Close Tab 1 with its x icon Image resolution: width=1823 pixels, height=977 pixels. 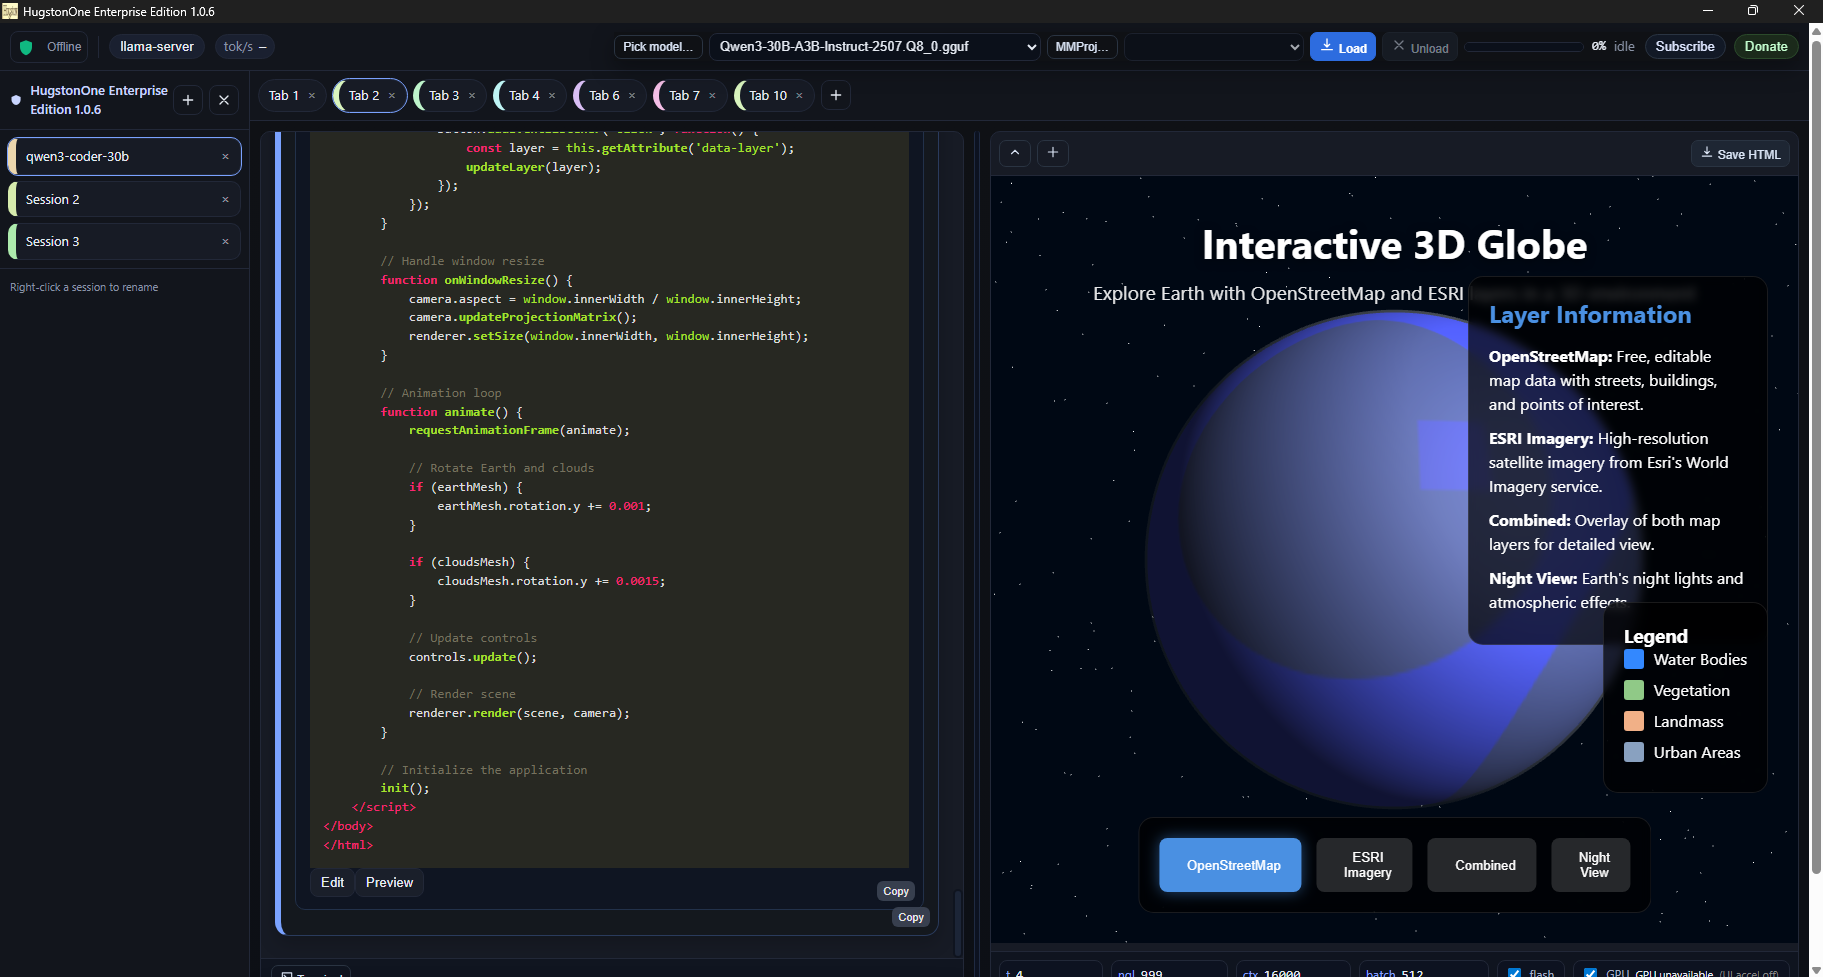(x=312, y=96)
